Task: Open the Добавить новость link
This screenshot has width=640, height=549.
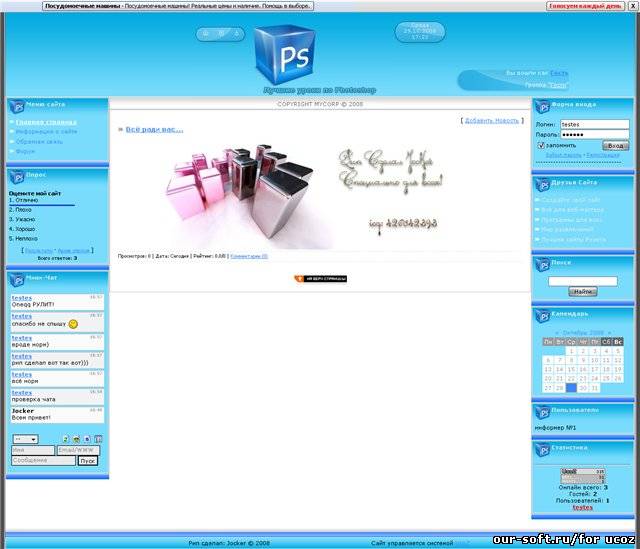Action: pyautogui.click(x=491, y=121)
